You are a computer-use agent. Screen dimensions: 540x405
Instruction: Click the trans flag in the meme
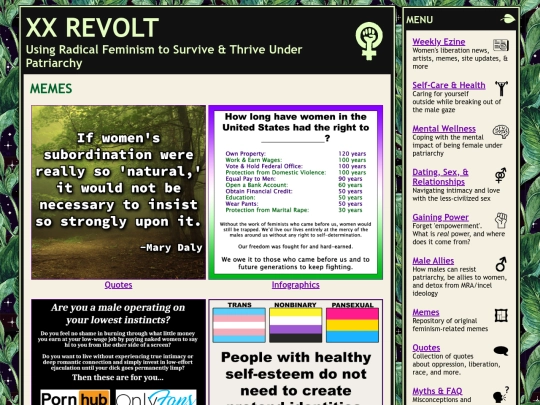[239, 325]
